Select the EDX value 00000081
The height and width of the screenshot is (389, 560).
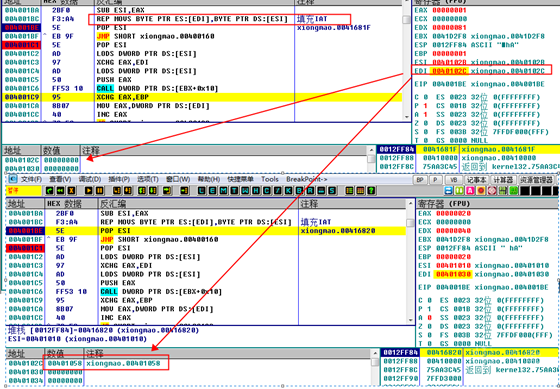[x=449, y=28]
